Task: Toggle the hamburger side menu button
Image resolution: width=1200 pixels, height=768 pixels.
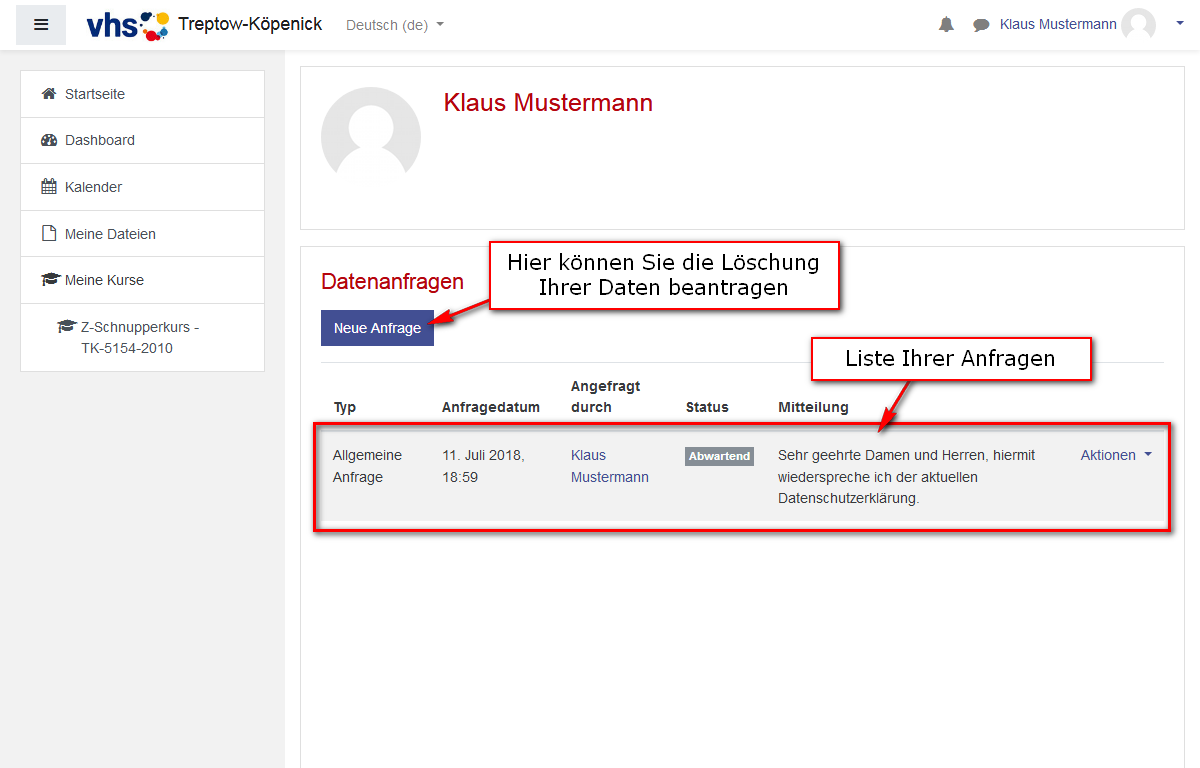Action: [x=41, y=25]
